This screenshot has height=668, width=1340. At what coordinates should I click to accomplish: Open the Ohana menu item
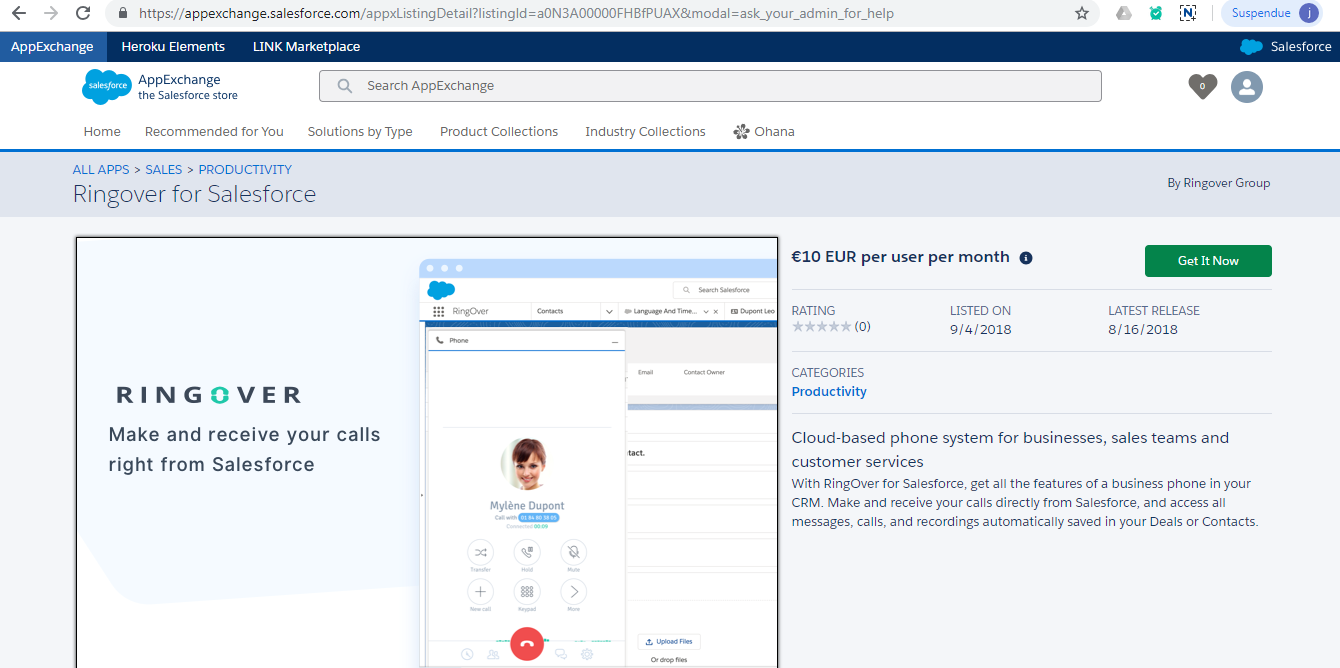click(764, 132)
